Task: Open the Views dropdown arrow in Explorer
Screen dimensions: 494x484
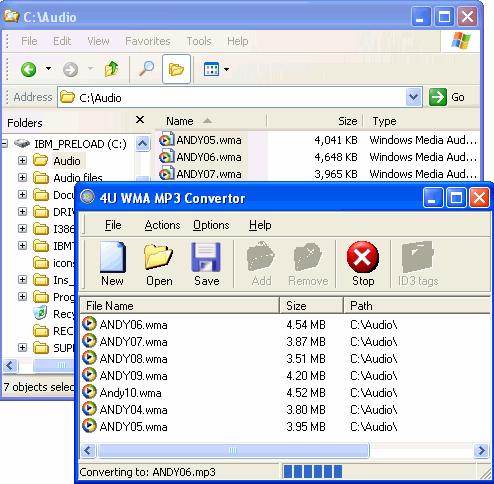Action: coord(227,69)
